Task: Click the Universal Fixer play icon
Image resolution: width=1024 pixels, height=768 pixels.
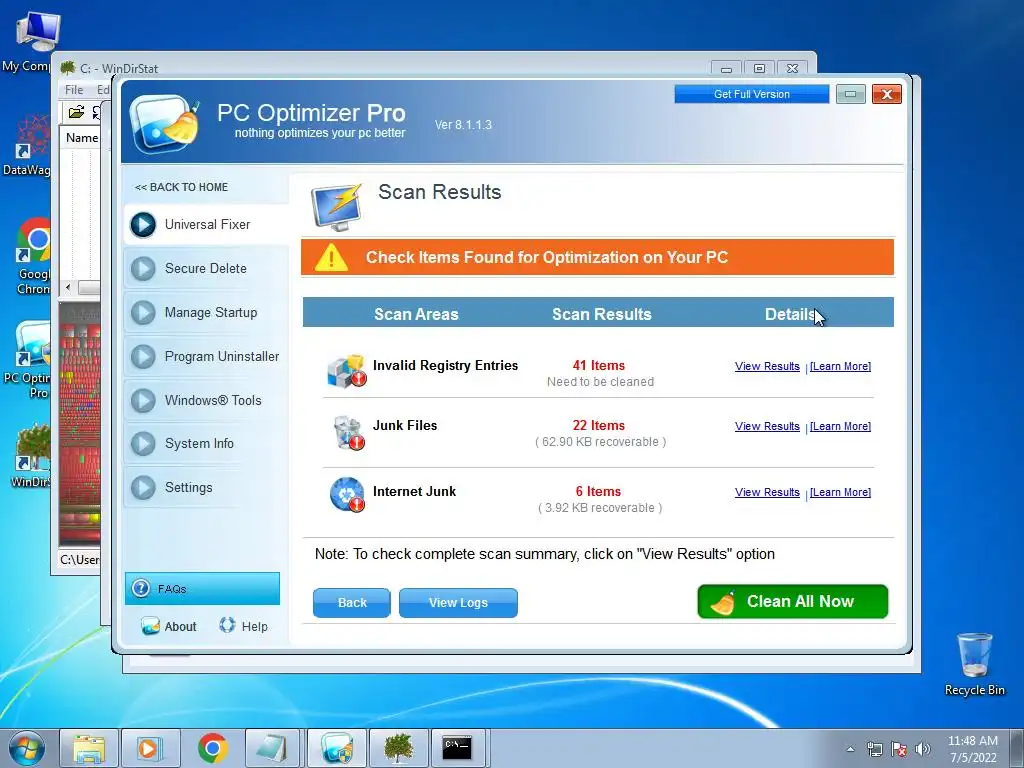Action: pyautogui.click(x=143, y=225)
